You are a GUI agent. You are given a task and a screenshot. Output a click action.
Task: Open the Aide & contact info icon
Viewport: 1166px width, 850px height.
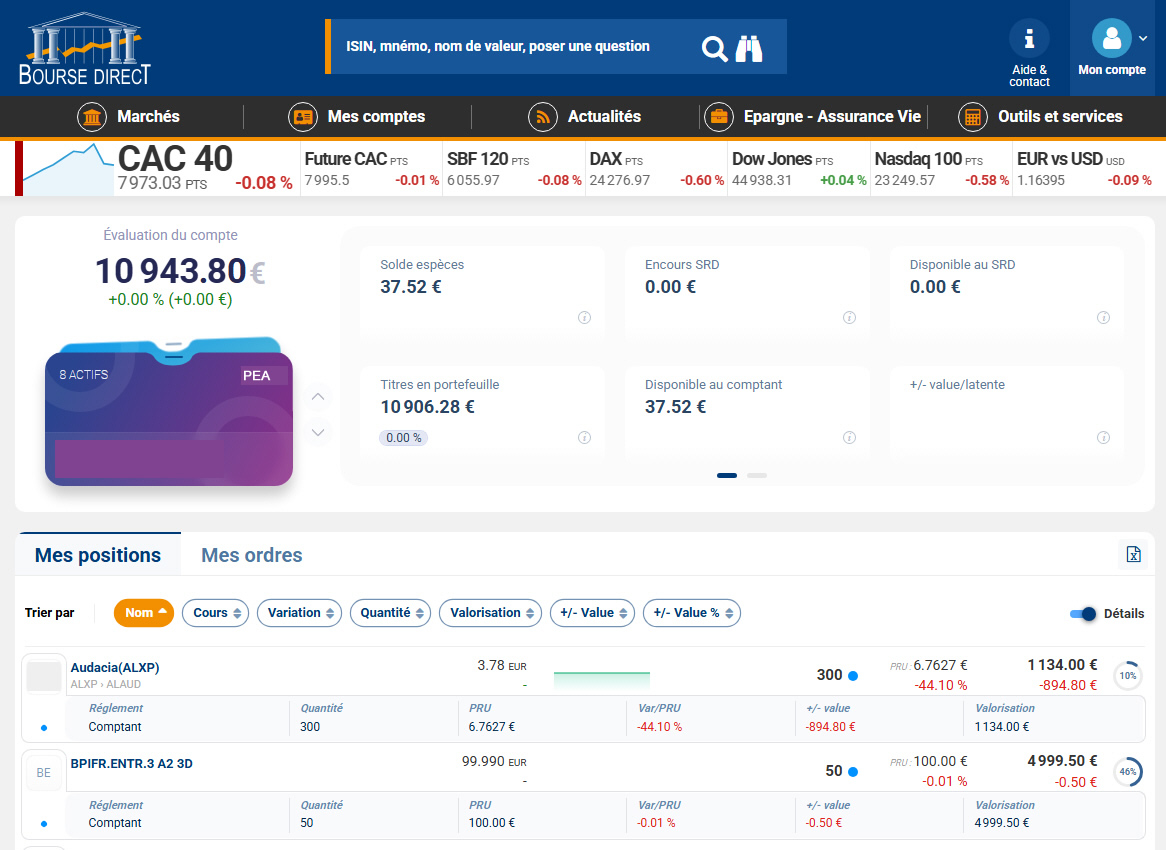pos(1029,38)
